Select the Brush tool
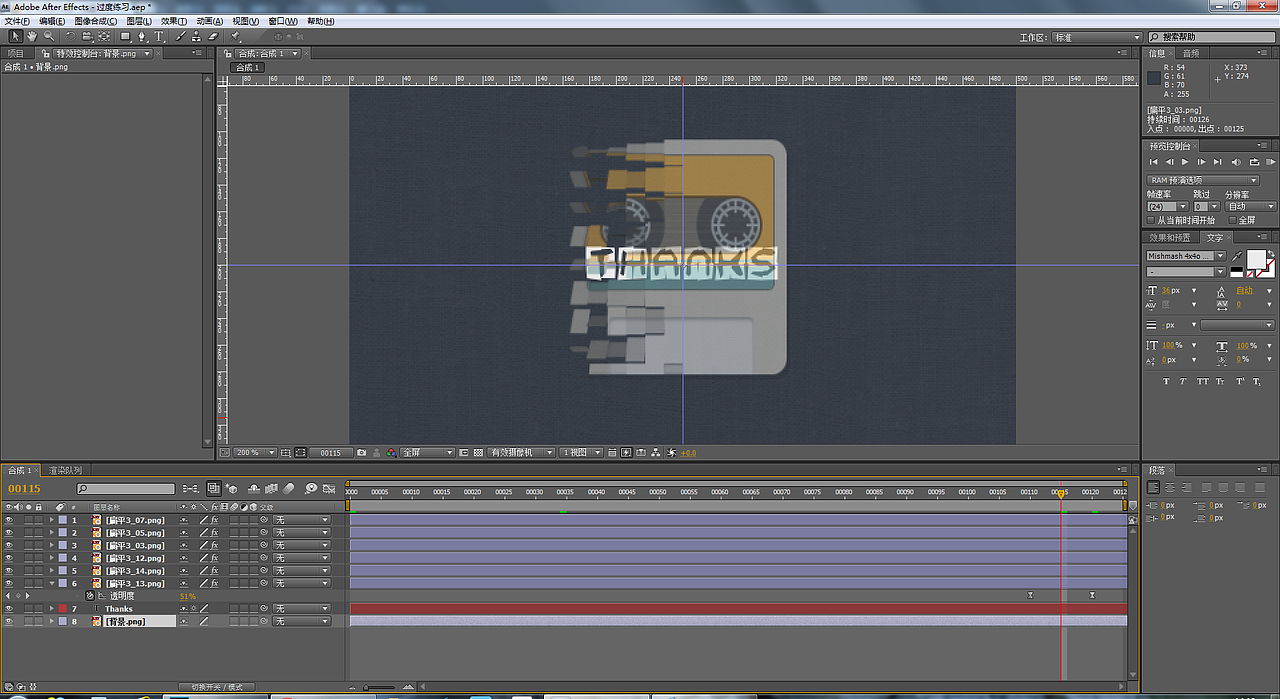Image resolution: width=1280 pixels, height=699 pixels. coord(180,36)
